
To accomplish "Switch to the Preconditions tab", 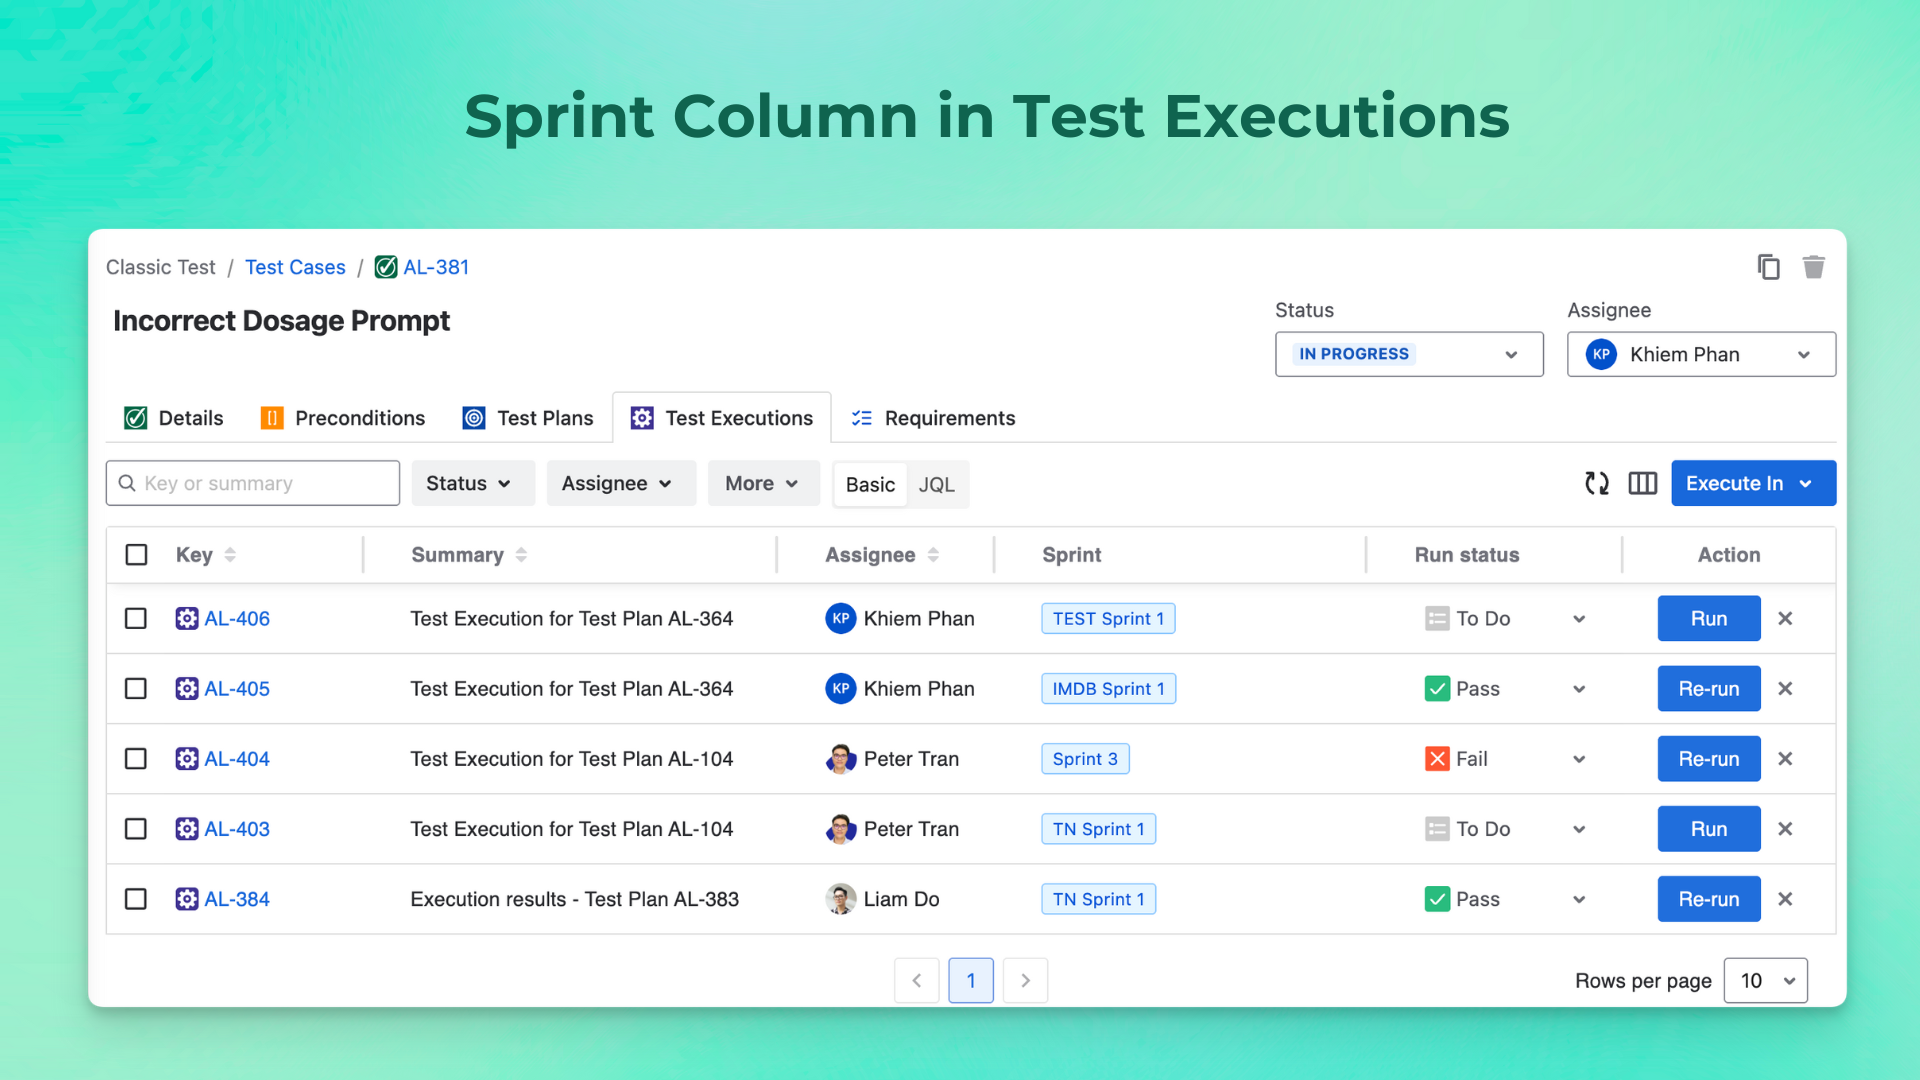I will [342, 418].
